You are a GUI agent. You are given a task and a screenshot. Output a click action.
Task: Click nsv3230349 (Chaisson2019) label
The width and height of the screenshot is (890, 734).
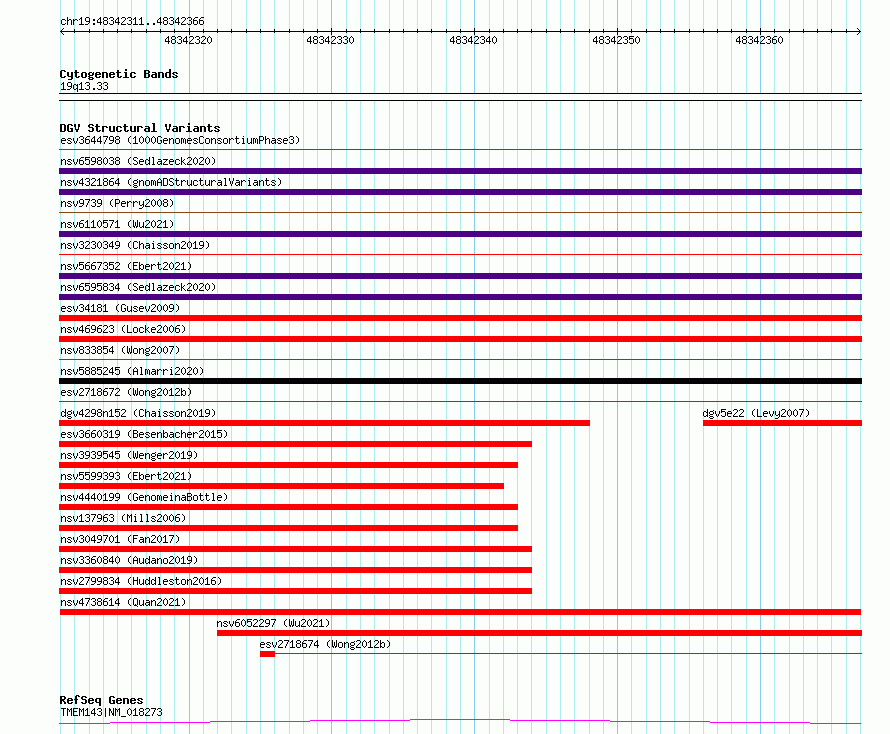tap(135, 245)
